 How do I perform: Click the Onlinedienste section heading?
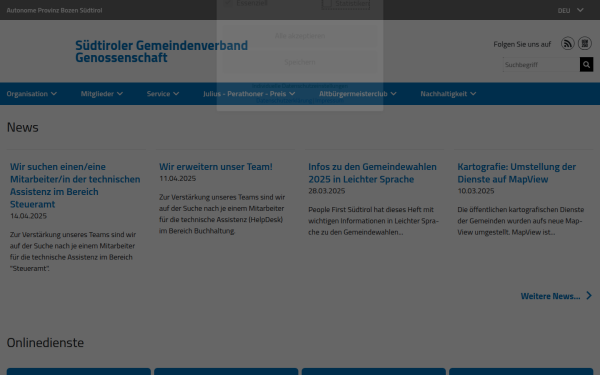(x=45, y=342)
